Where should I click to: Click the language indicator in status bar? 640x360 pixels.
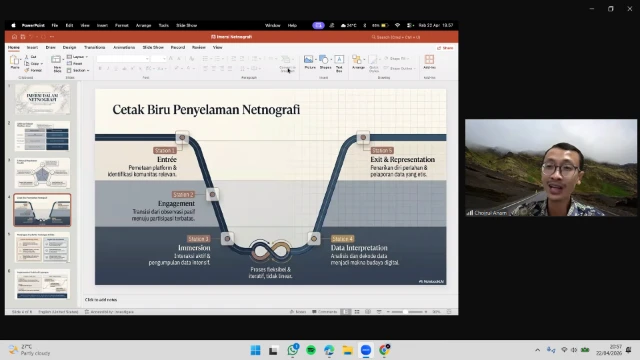pos(58,312)
